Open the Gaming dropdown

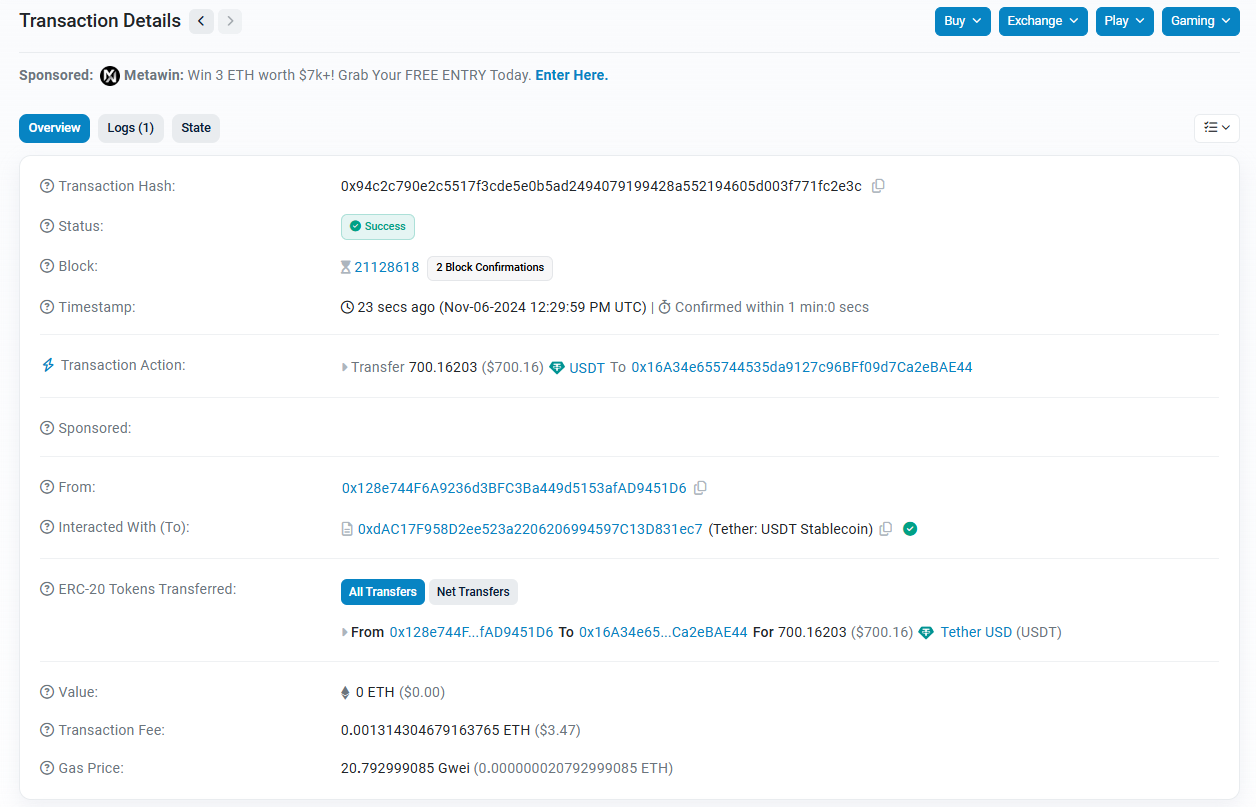coord(1201,21)
